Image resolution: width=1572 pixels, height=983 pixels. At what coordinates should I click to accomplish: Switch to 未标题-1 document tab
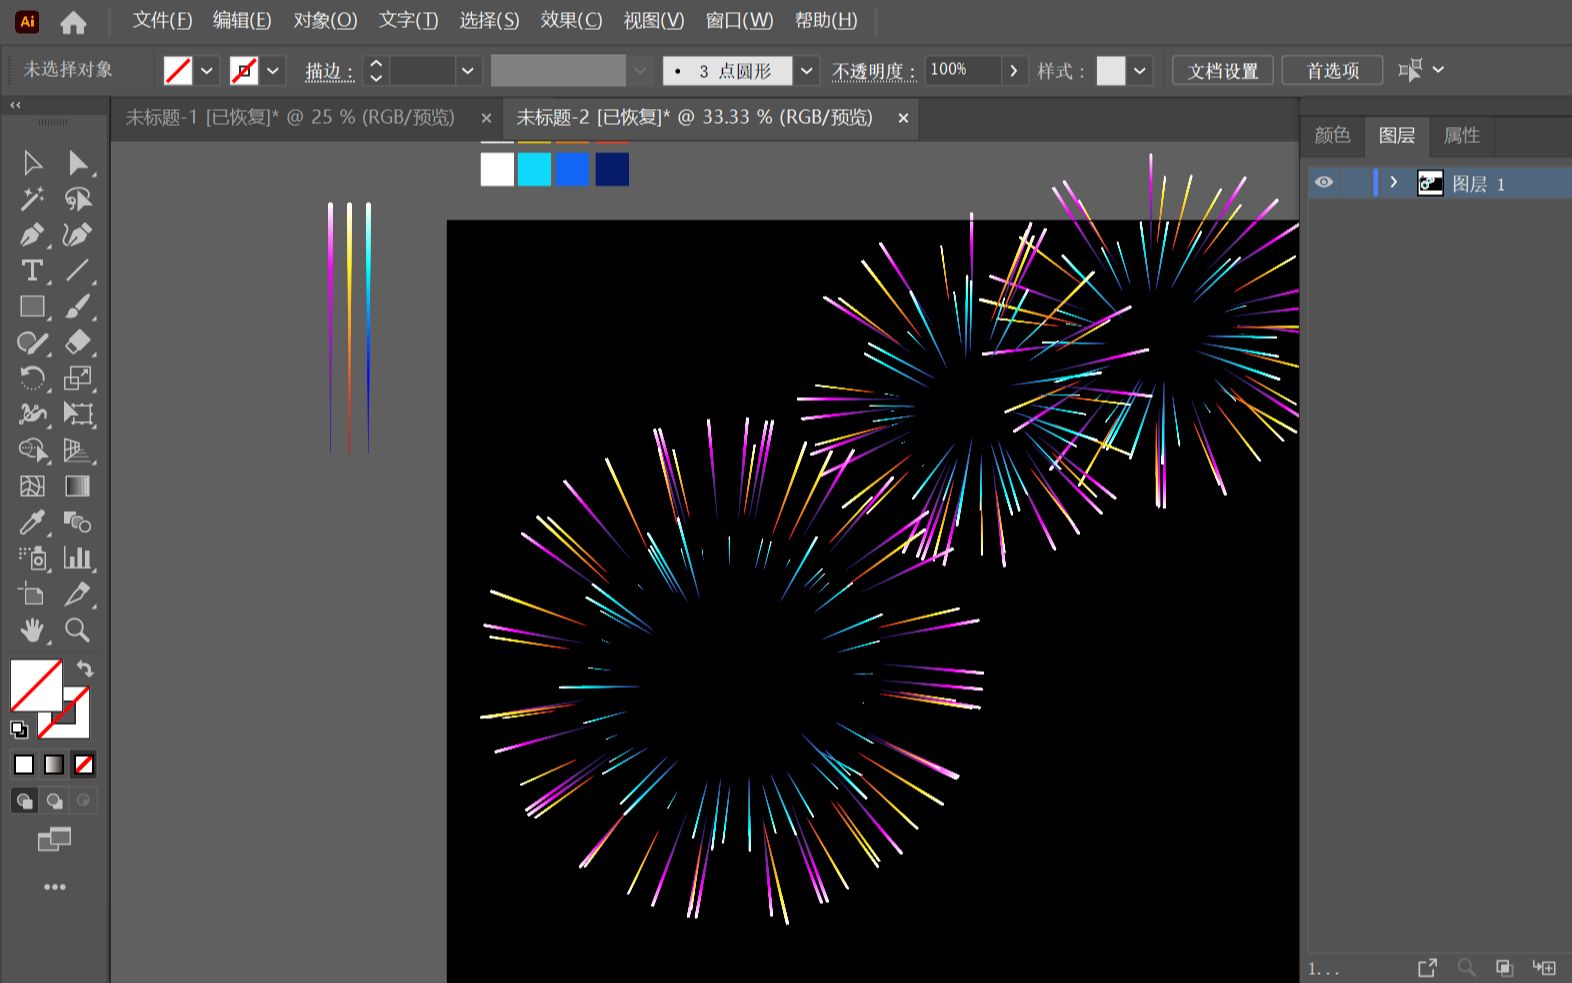coord(290,118)
